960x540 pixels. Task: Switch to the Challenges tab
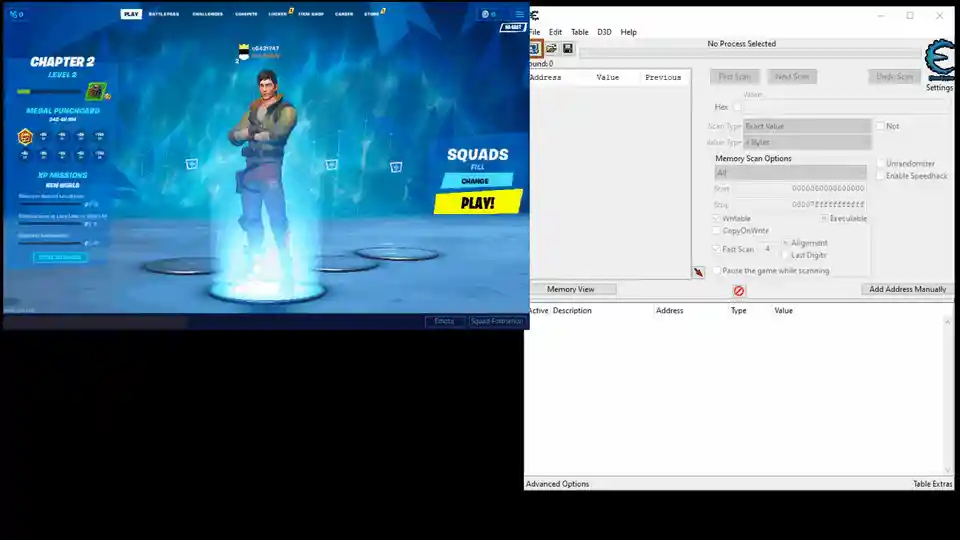208,13
